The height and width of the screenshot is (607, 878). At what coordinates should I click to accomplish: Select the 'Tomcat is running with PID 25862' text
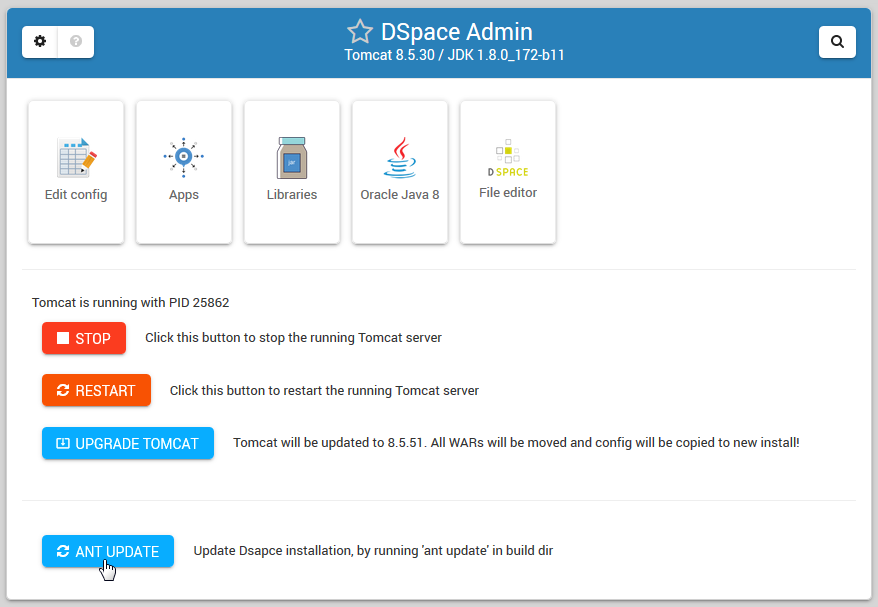click(130, 302)
